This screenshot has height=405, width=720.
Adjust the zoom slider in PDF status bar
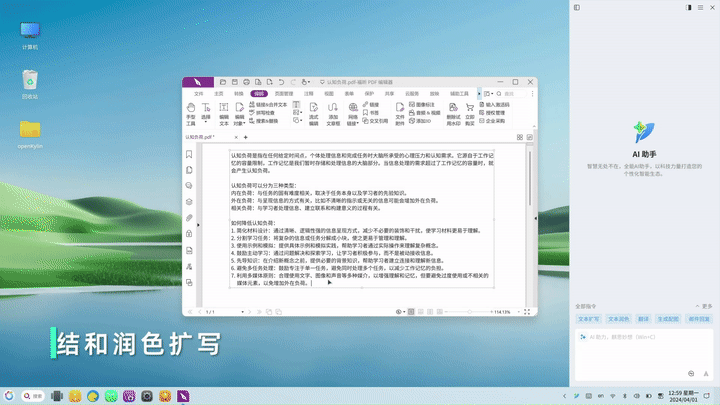point(469,312)
